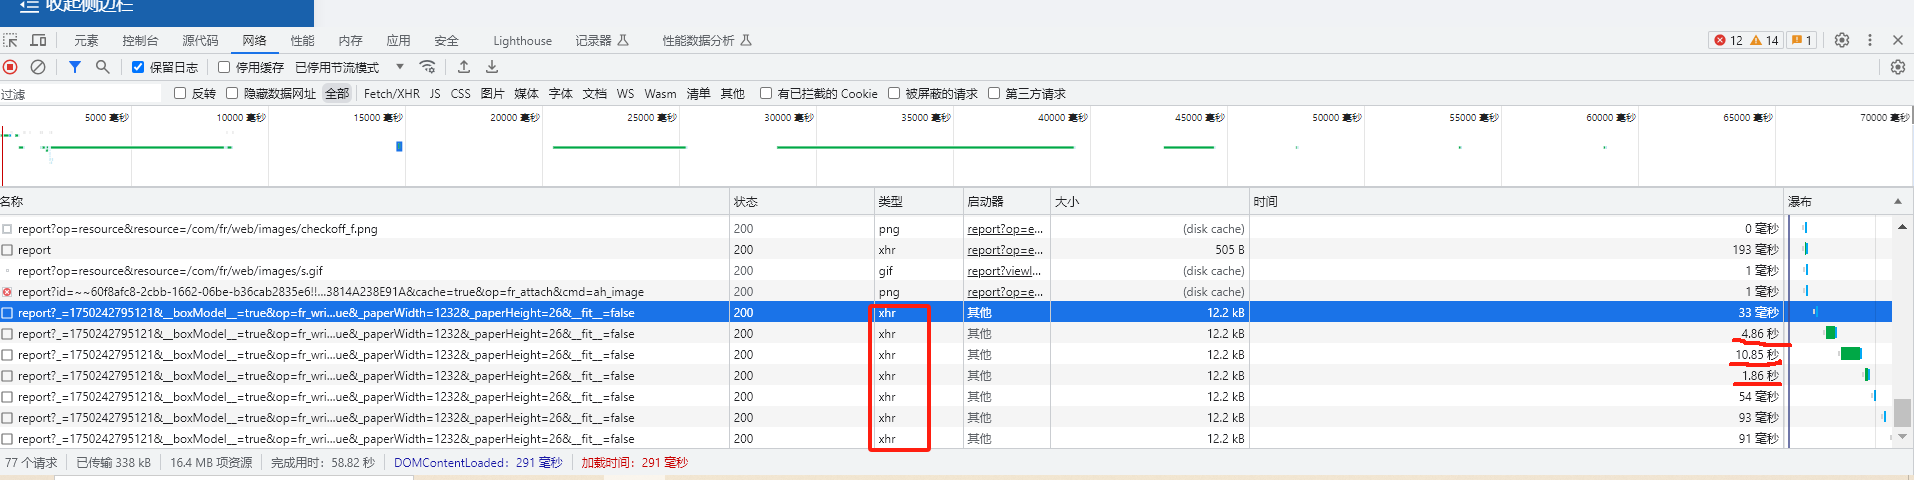This screenshot has width=1914, height=480.
Task: Filter requests by Fetch/XHR
Action: (392, 93)
